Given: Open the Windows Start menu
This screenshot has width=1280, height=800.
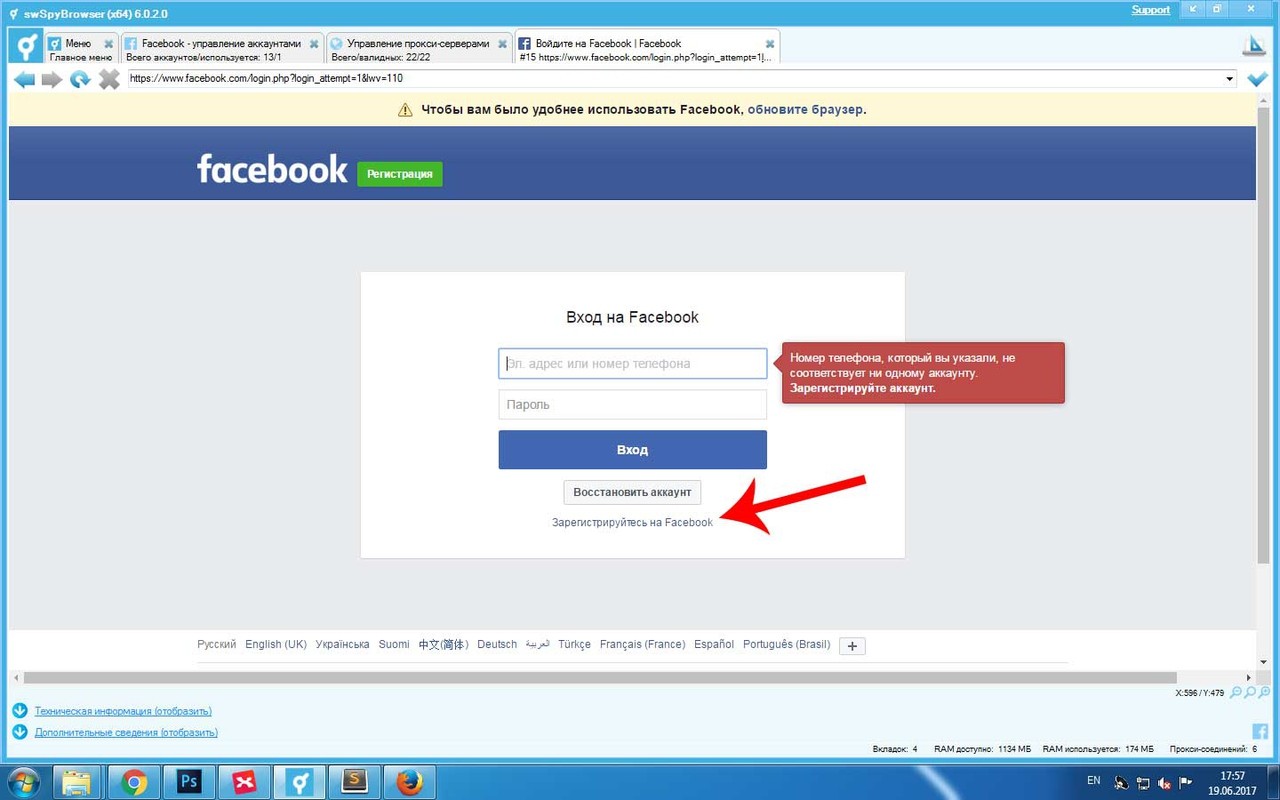Looking at the screenshot, I should click(x=23, y=782).
